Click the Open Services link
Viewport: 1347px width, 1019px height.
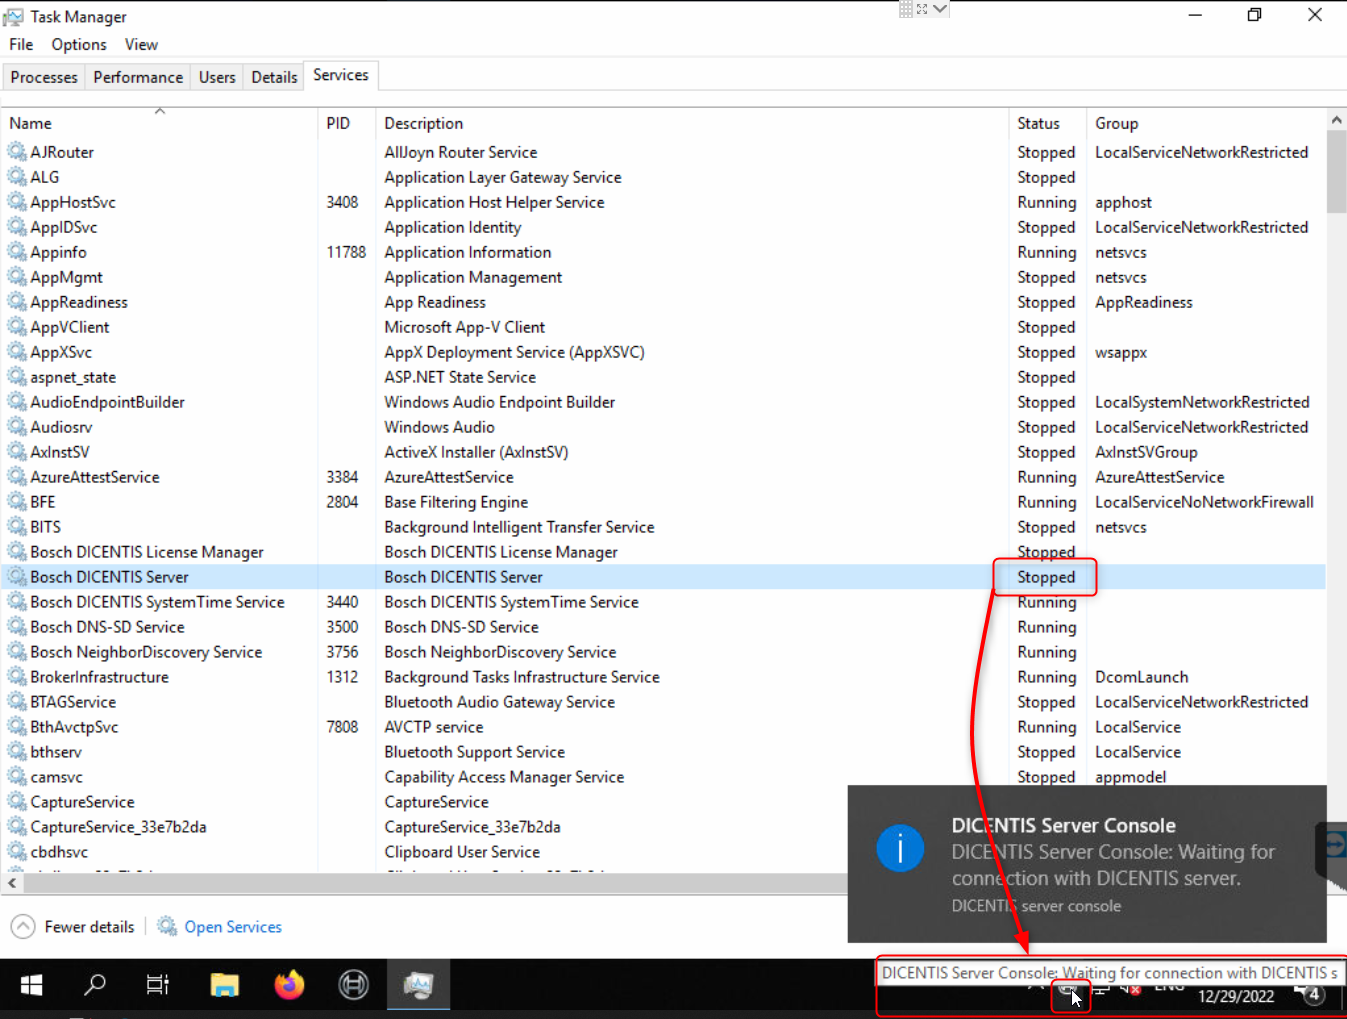click(232, 927)
